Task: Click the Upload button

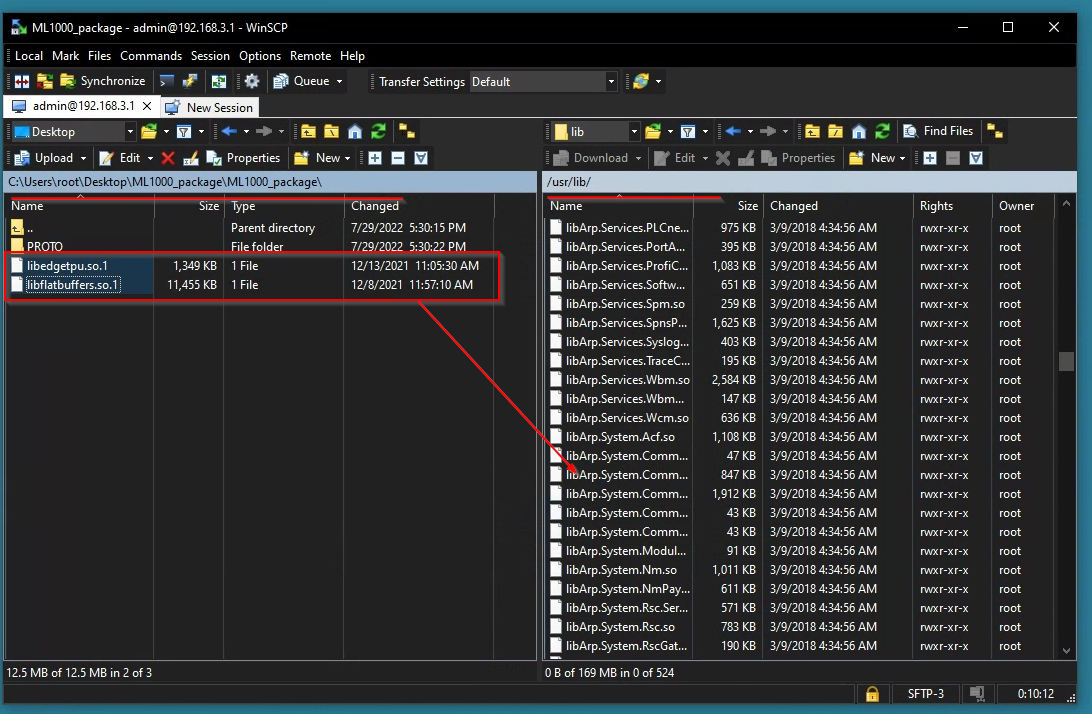Action: 44,158
